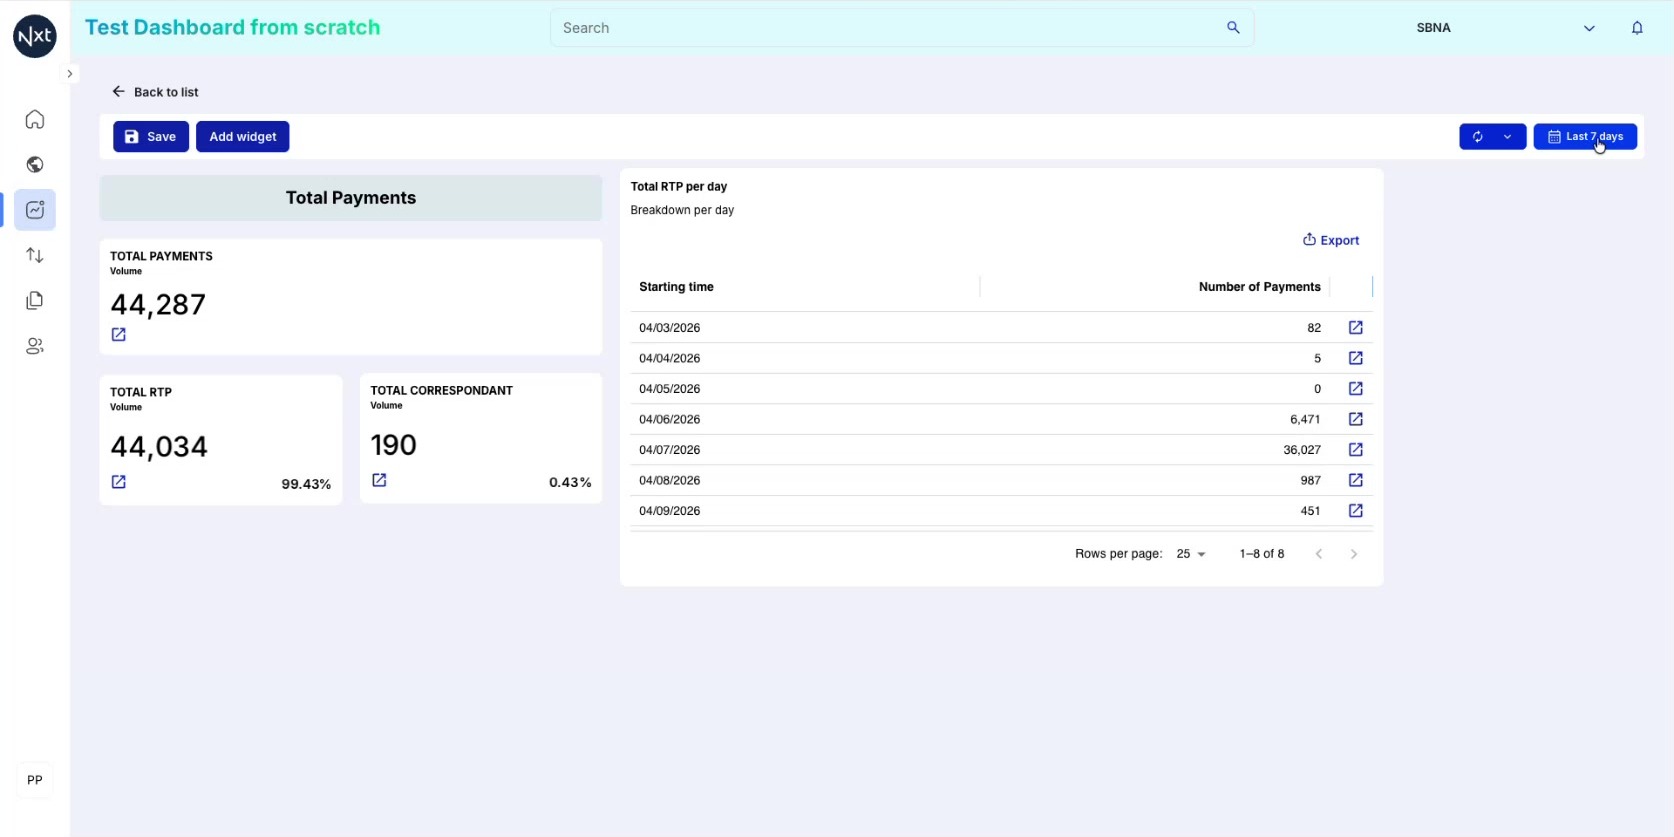Export the Total RTP table

click(1331, 240)
